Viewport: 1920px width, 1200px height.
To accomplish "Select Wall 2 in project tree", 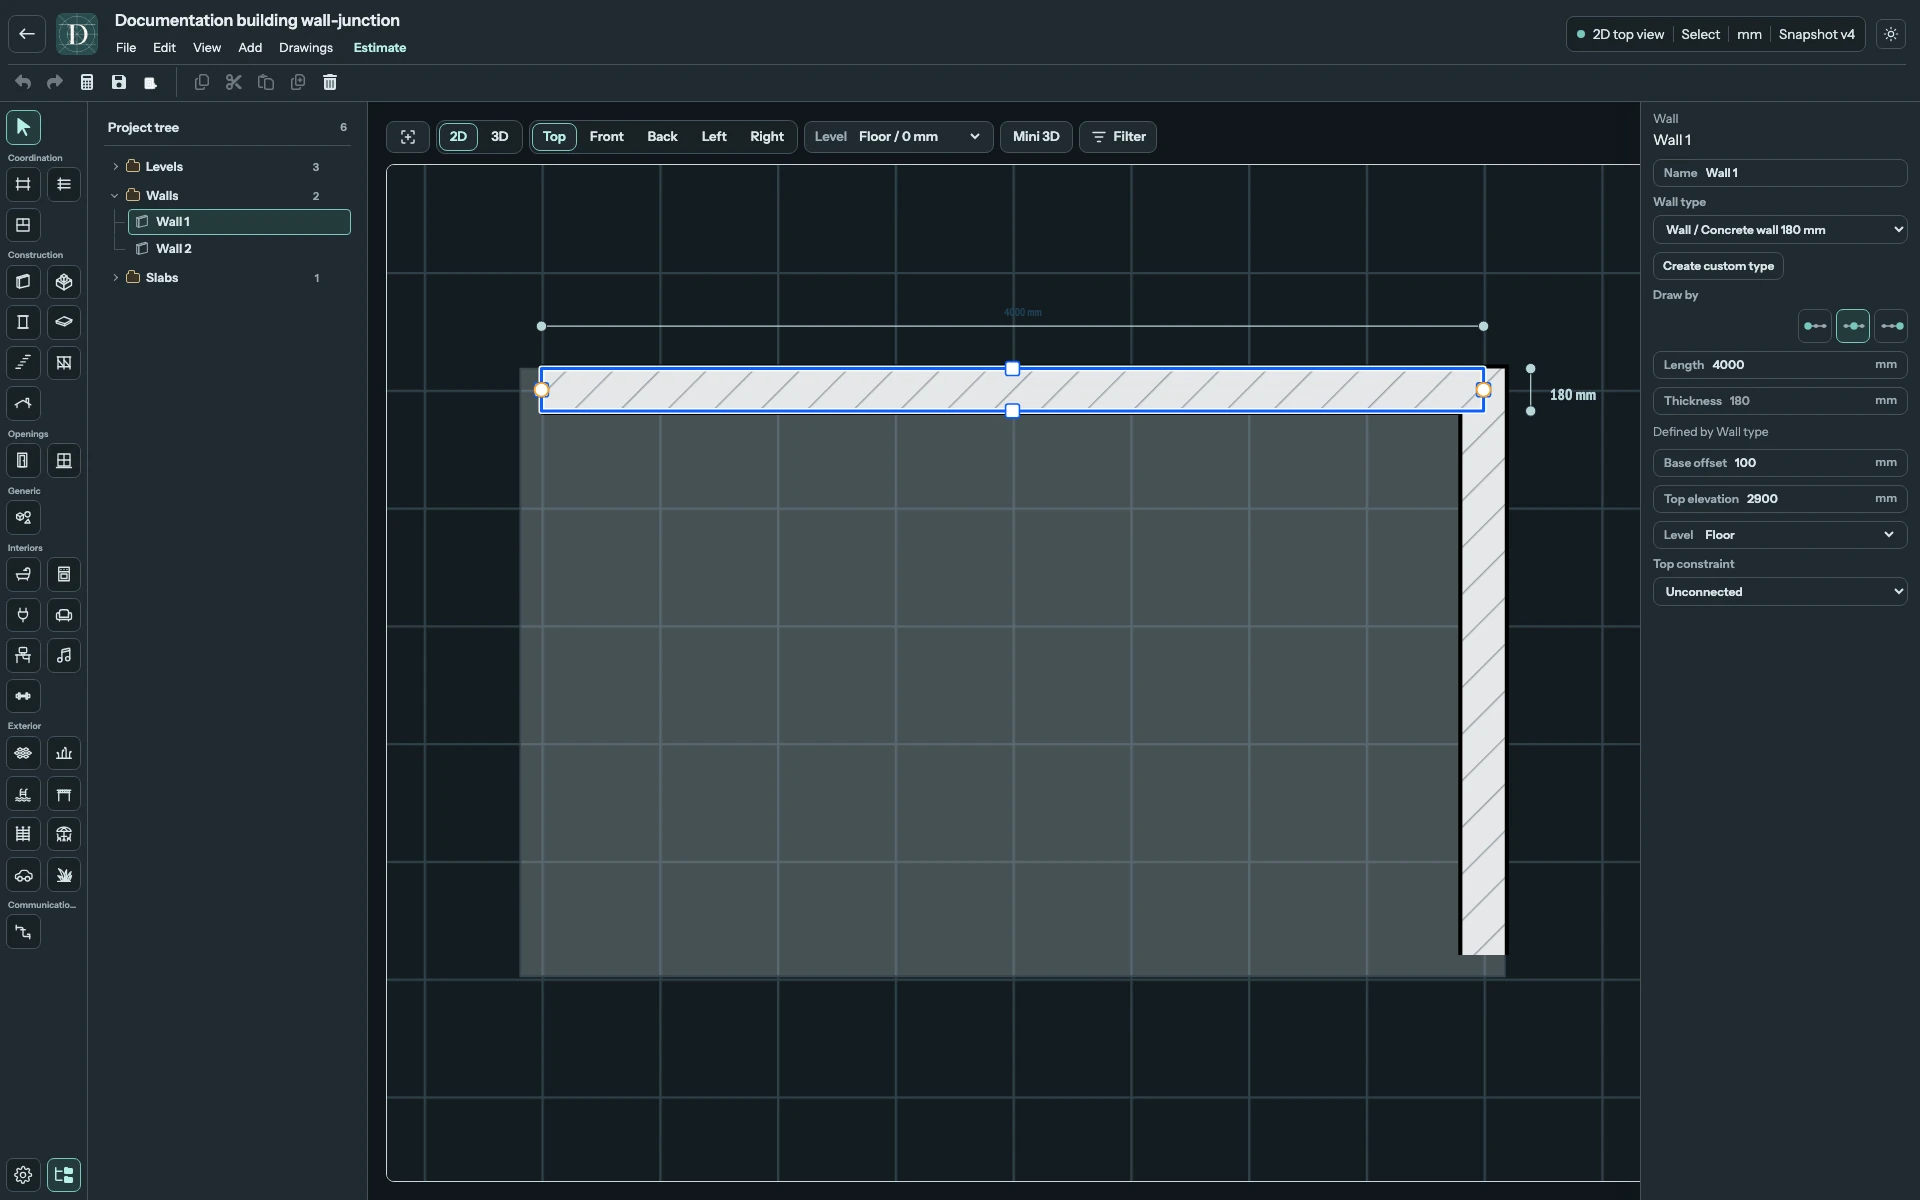I will 240,249.
